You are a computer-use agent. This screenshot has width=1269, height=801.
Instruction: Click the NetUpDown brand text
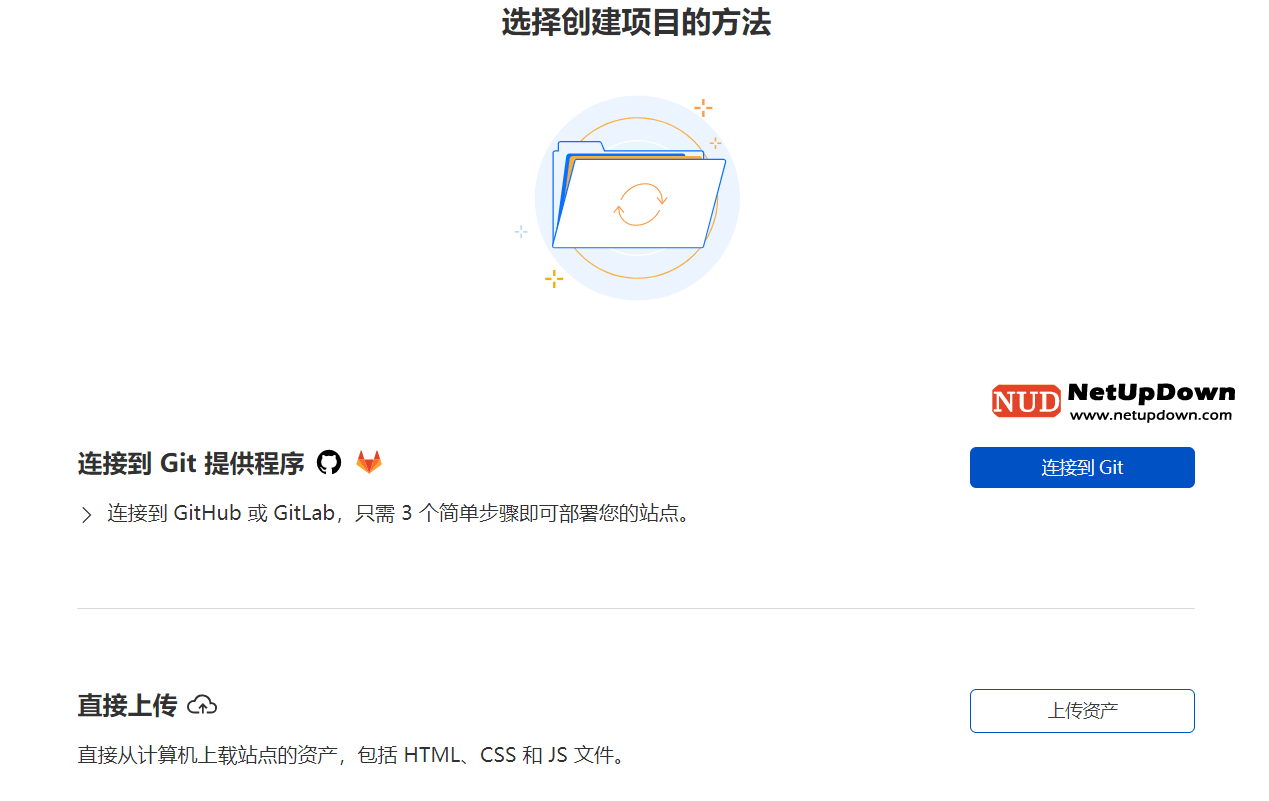[x=1151, y=393]
